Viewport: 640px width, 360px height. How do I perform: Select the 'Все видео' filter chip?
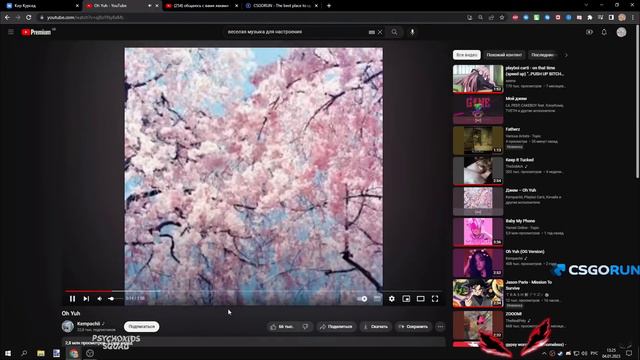coord(467,55)
